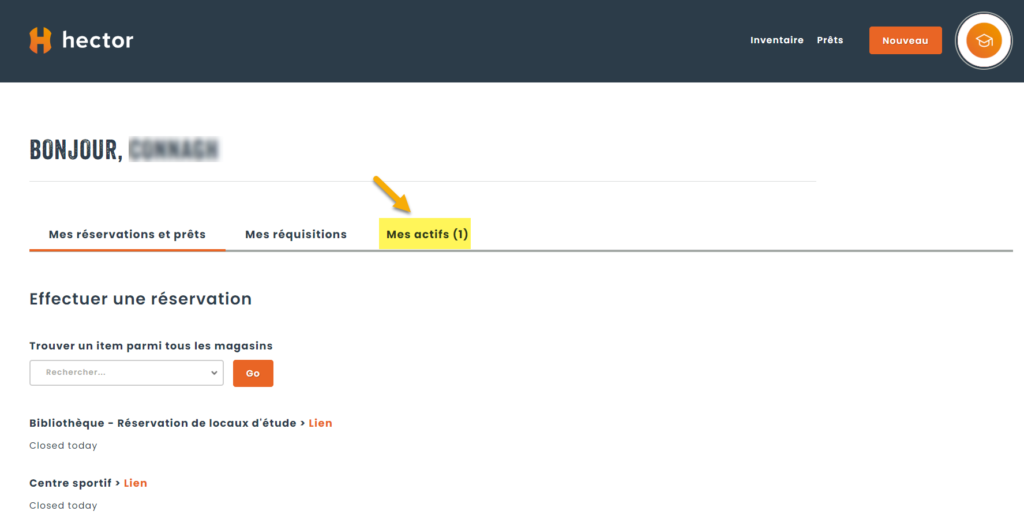The image size is (1024, 519).
Task: Click the Bonjour greeting heading
Action: [x=76, y=150]
